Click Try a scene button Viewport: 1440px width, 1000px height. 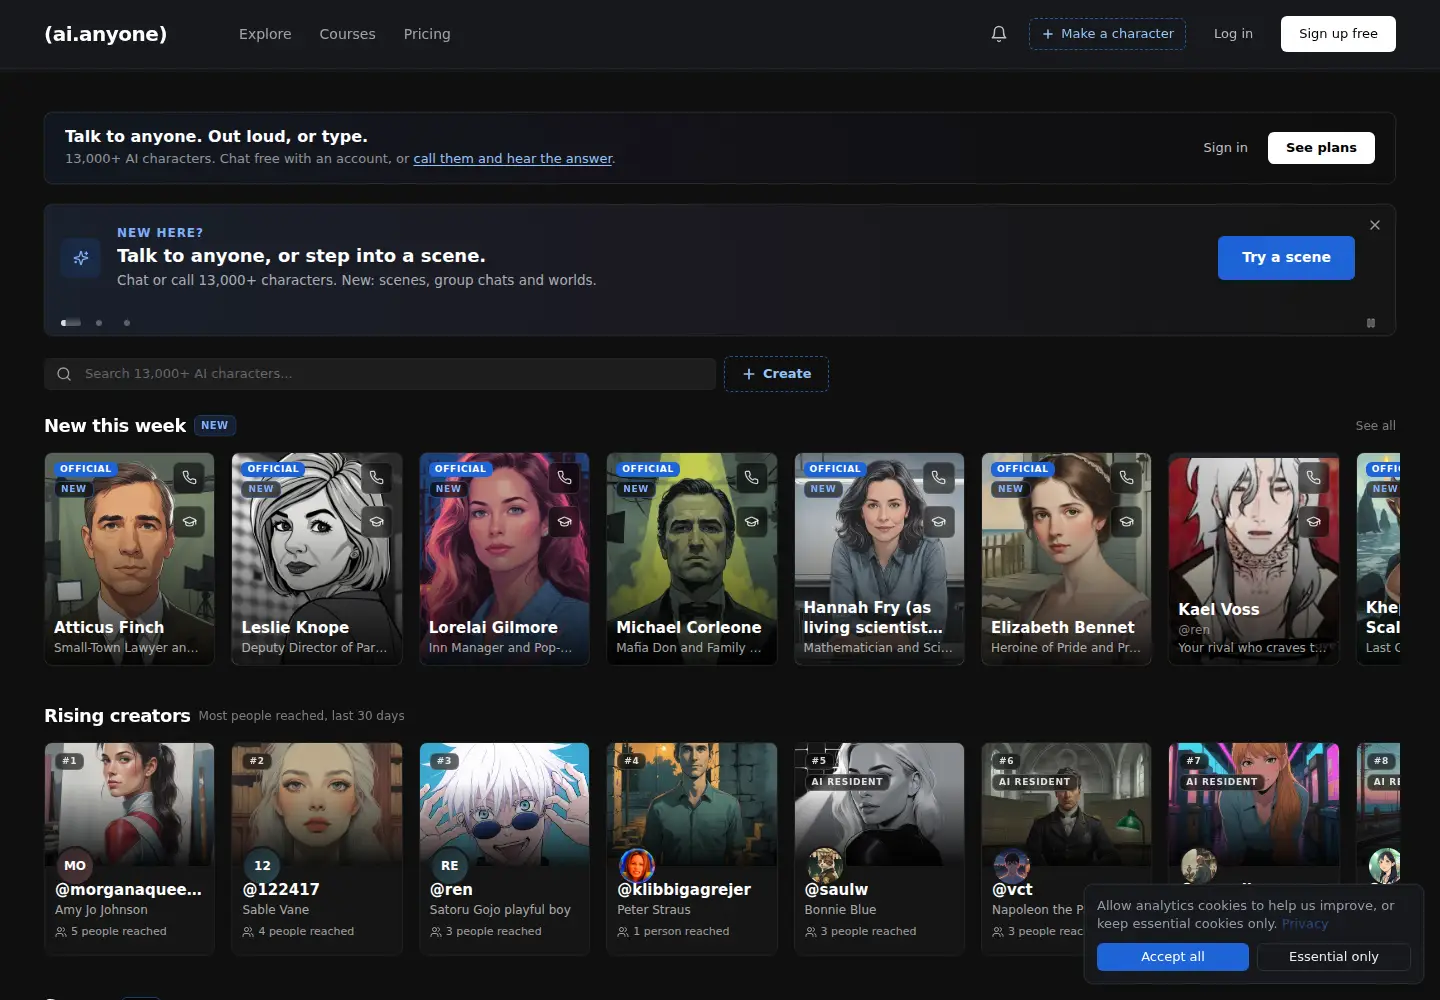point(1286,258)
